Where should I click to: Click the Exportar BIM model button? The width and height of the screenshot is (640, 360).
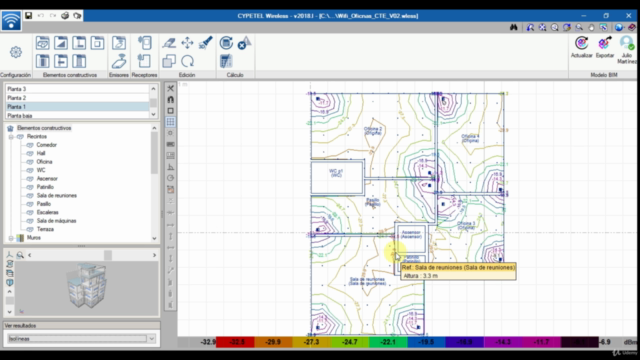tap(604, 47)
